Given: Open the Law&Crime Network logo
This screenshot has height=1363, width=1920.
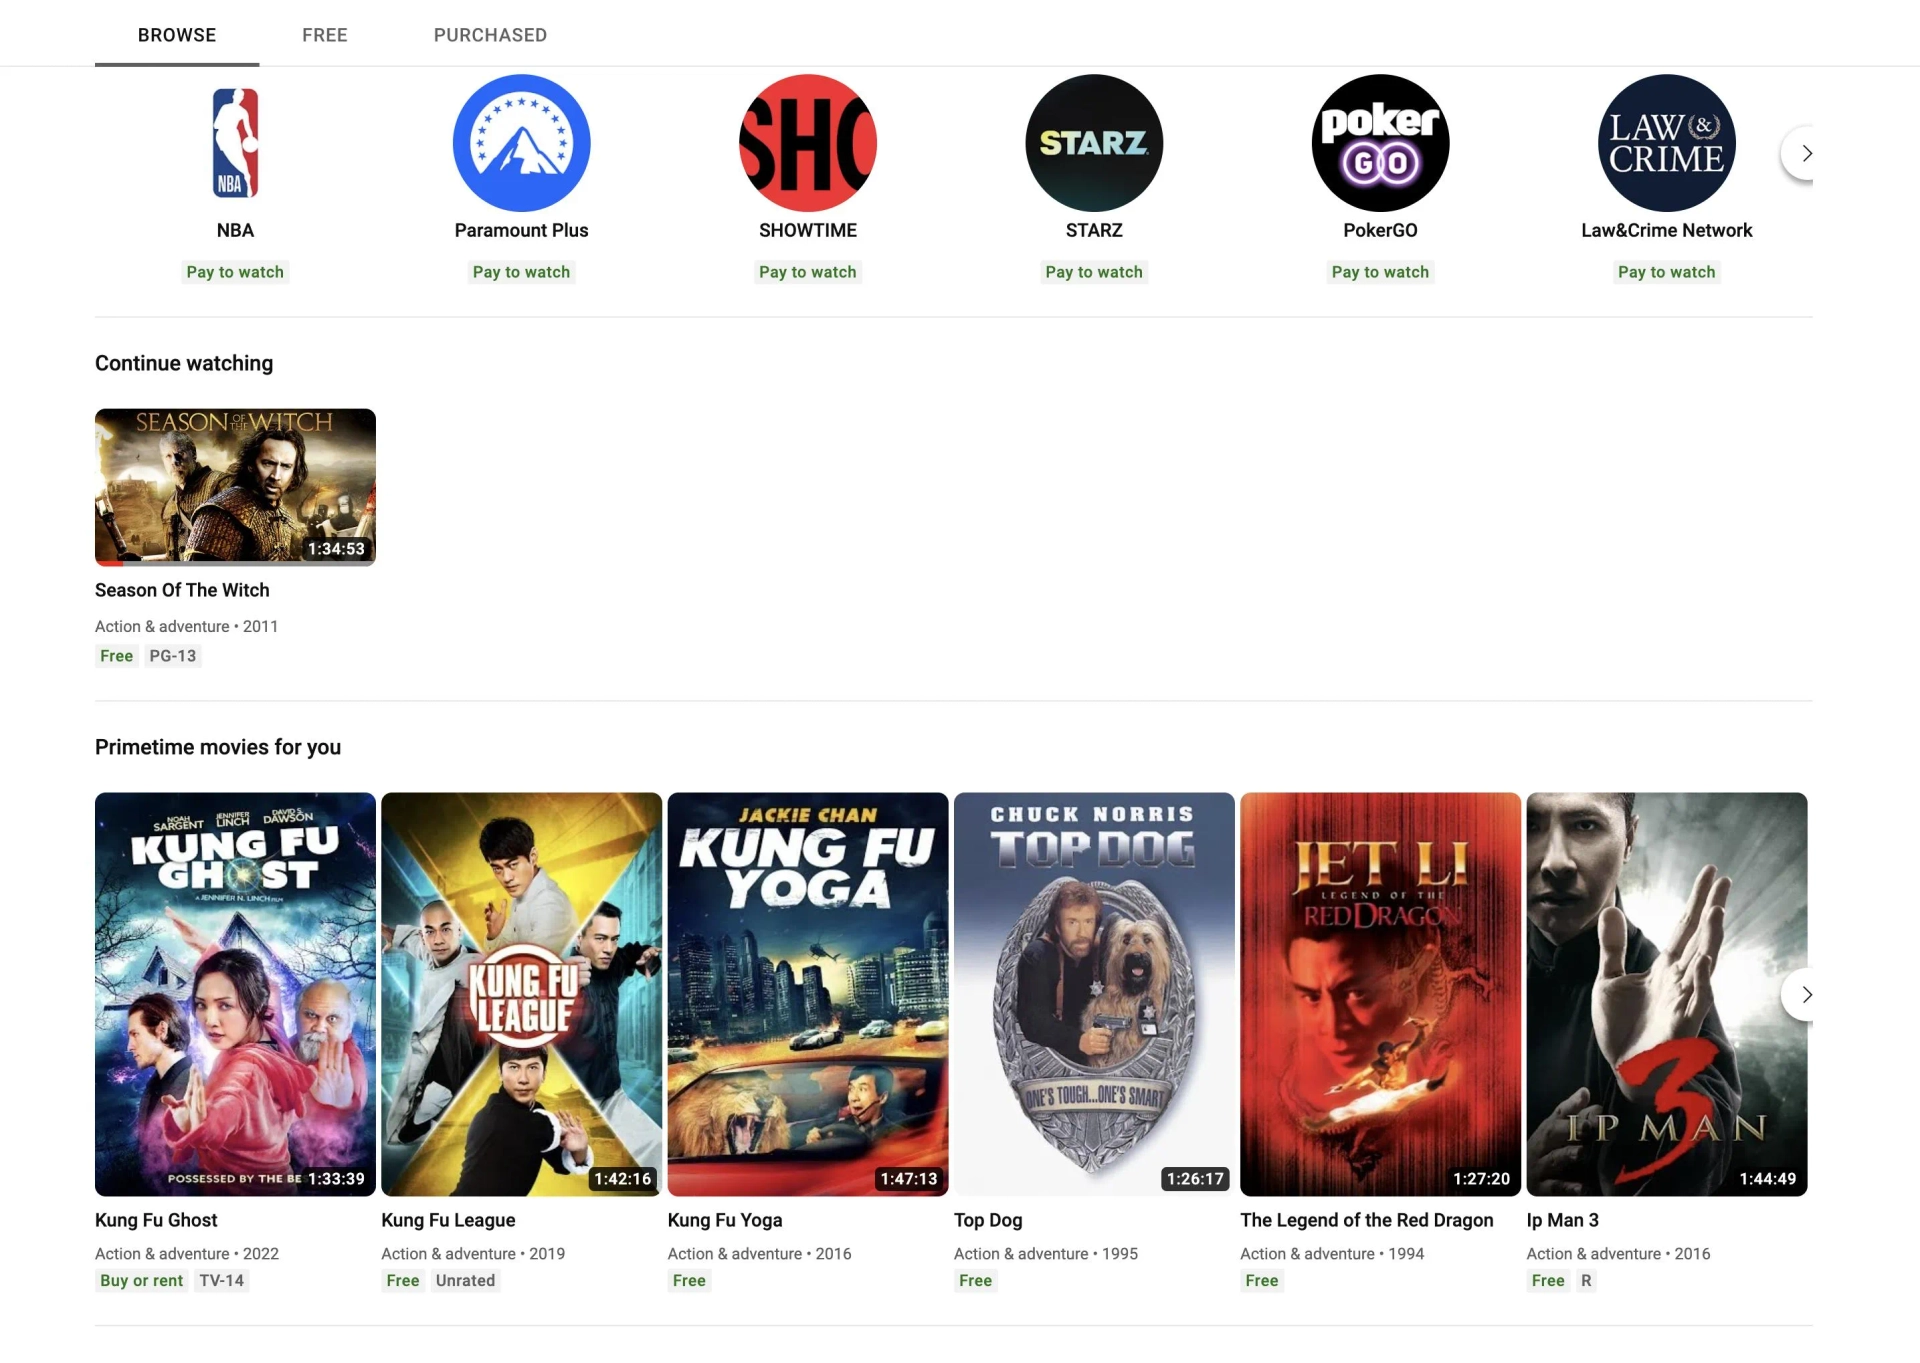Looking at the screenshot, I should 1666,143.
